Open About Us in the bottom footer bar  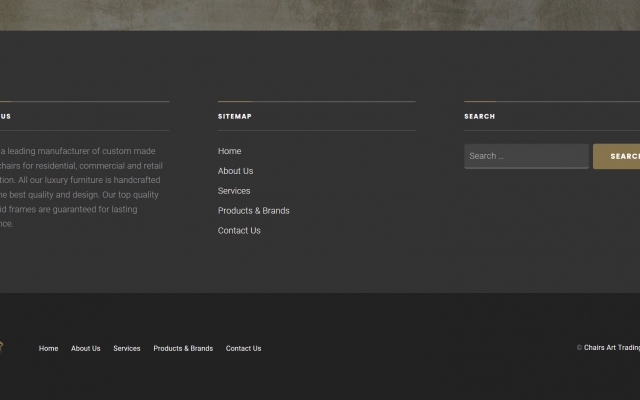85,349
